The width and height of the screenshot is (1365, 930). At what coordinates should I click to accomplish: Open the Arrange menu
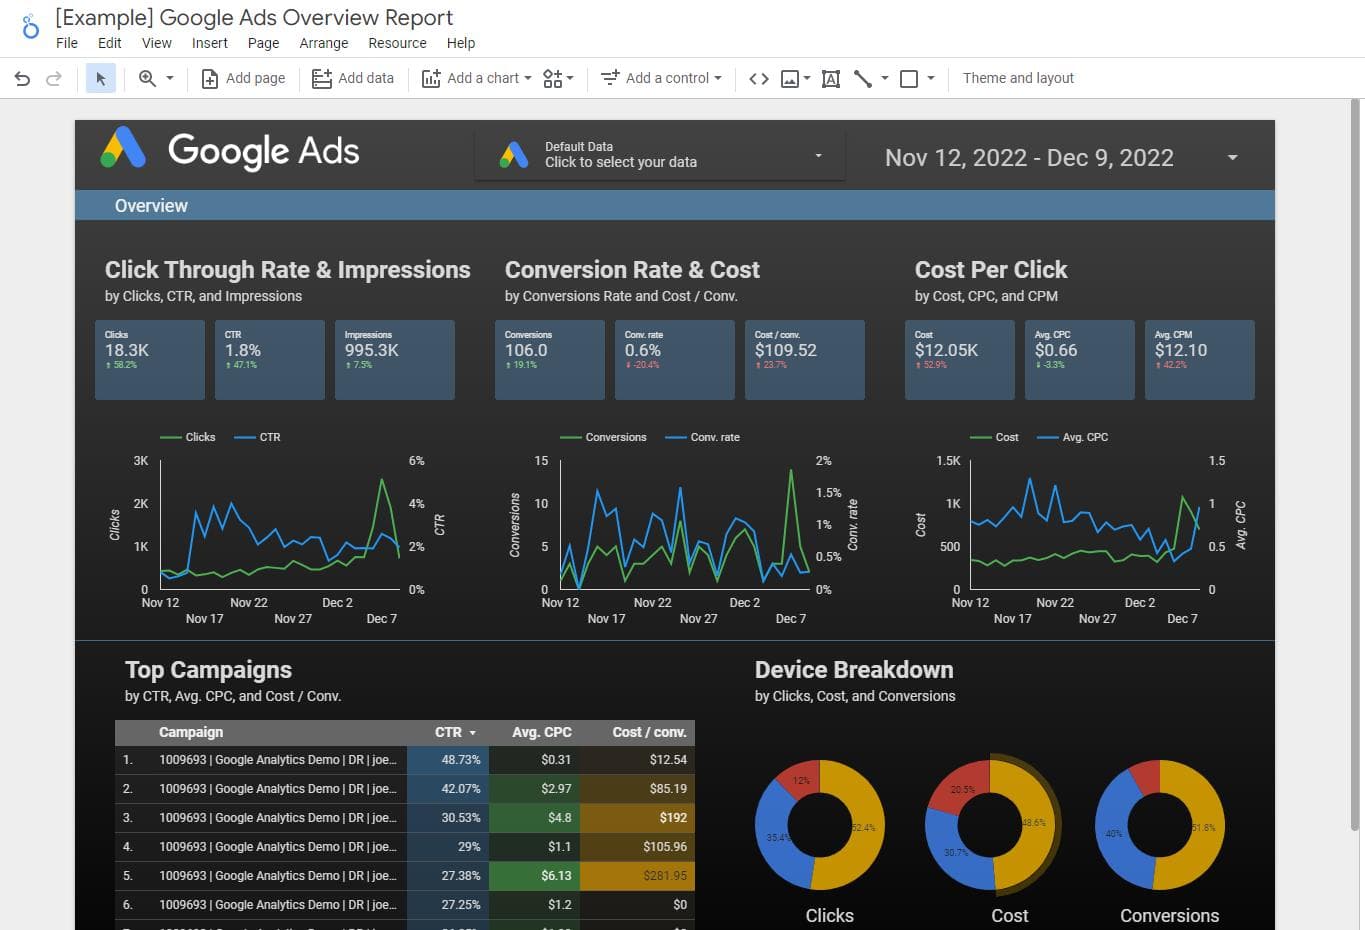point(324,43)
